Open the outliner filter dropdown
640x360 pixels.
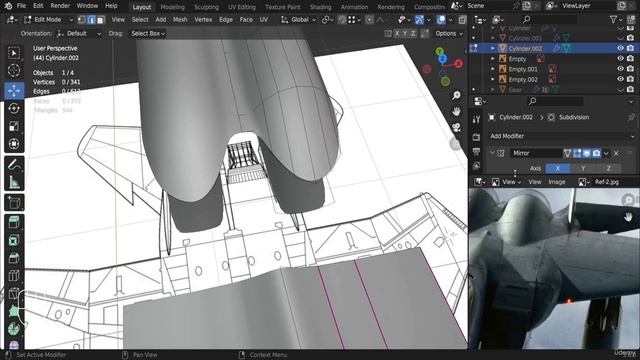pos(616,19)
